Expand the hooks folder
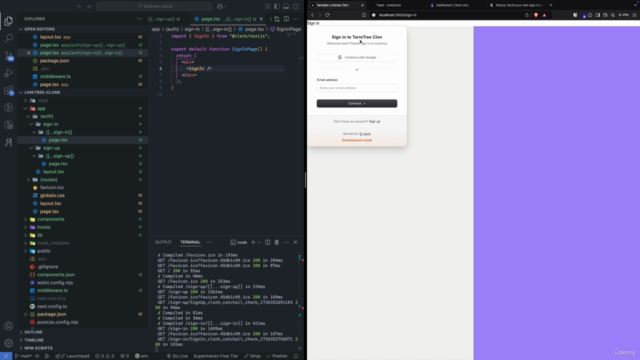 pos(44,227)
